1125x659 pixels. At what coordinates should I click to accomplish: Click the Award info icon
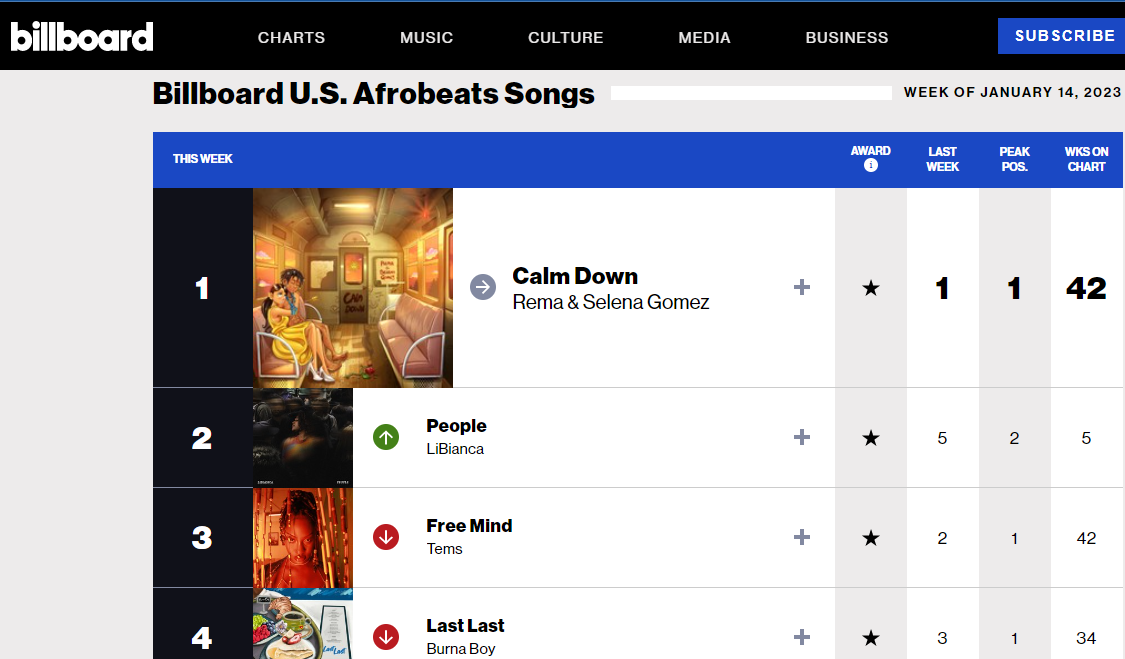871,165
